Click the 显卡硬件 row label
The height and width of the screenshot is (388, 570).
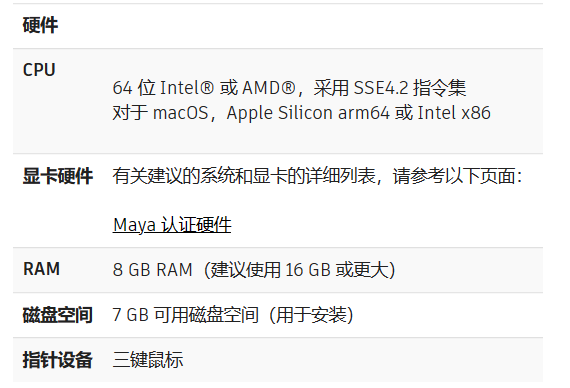57,176
